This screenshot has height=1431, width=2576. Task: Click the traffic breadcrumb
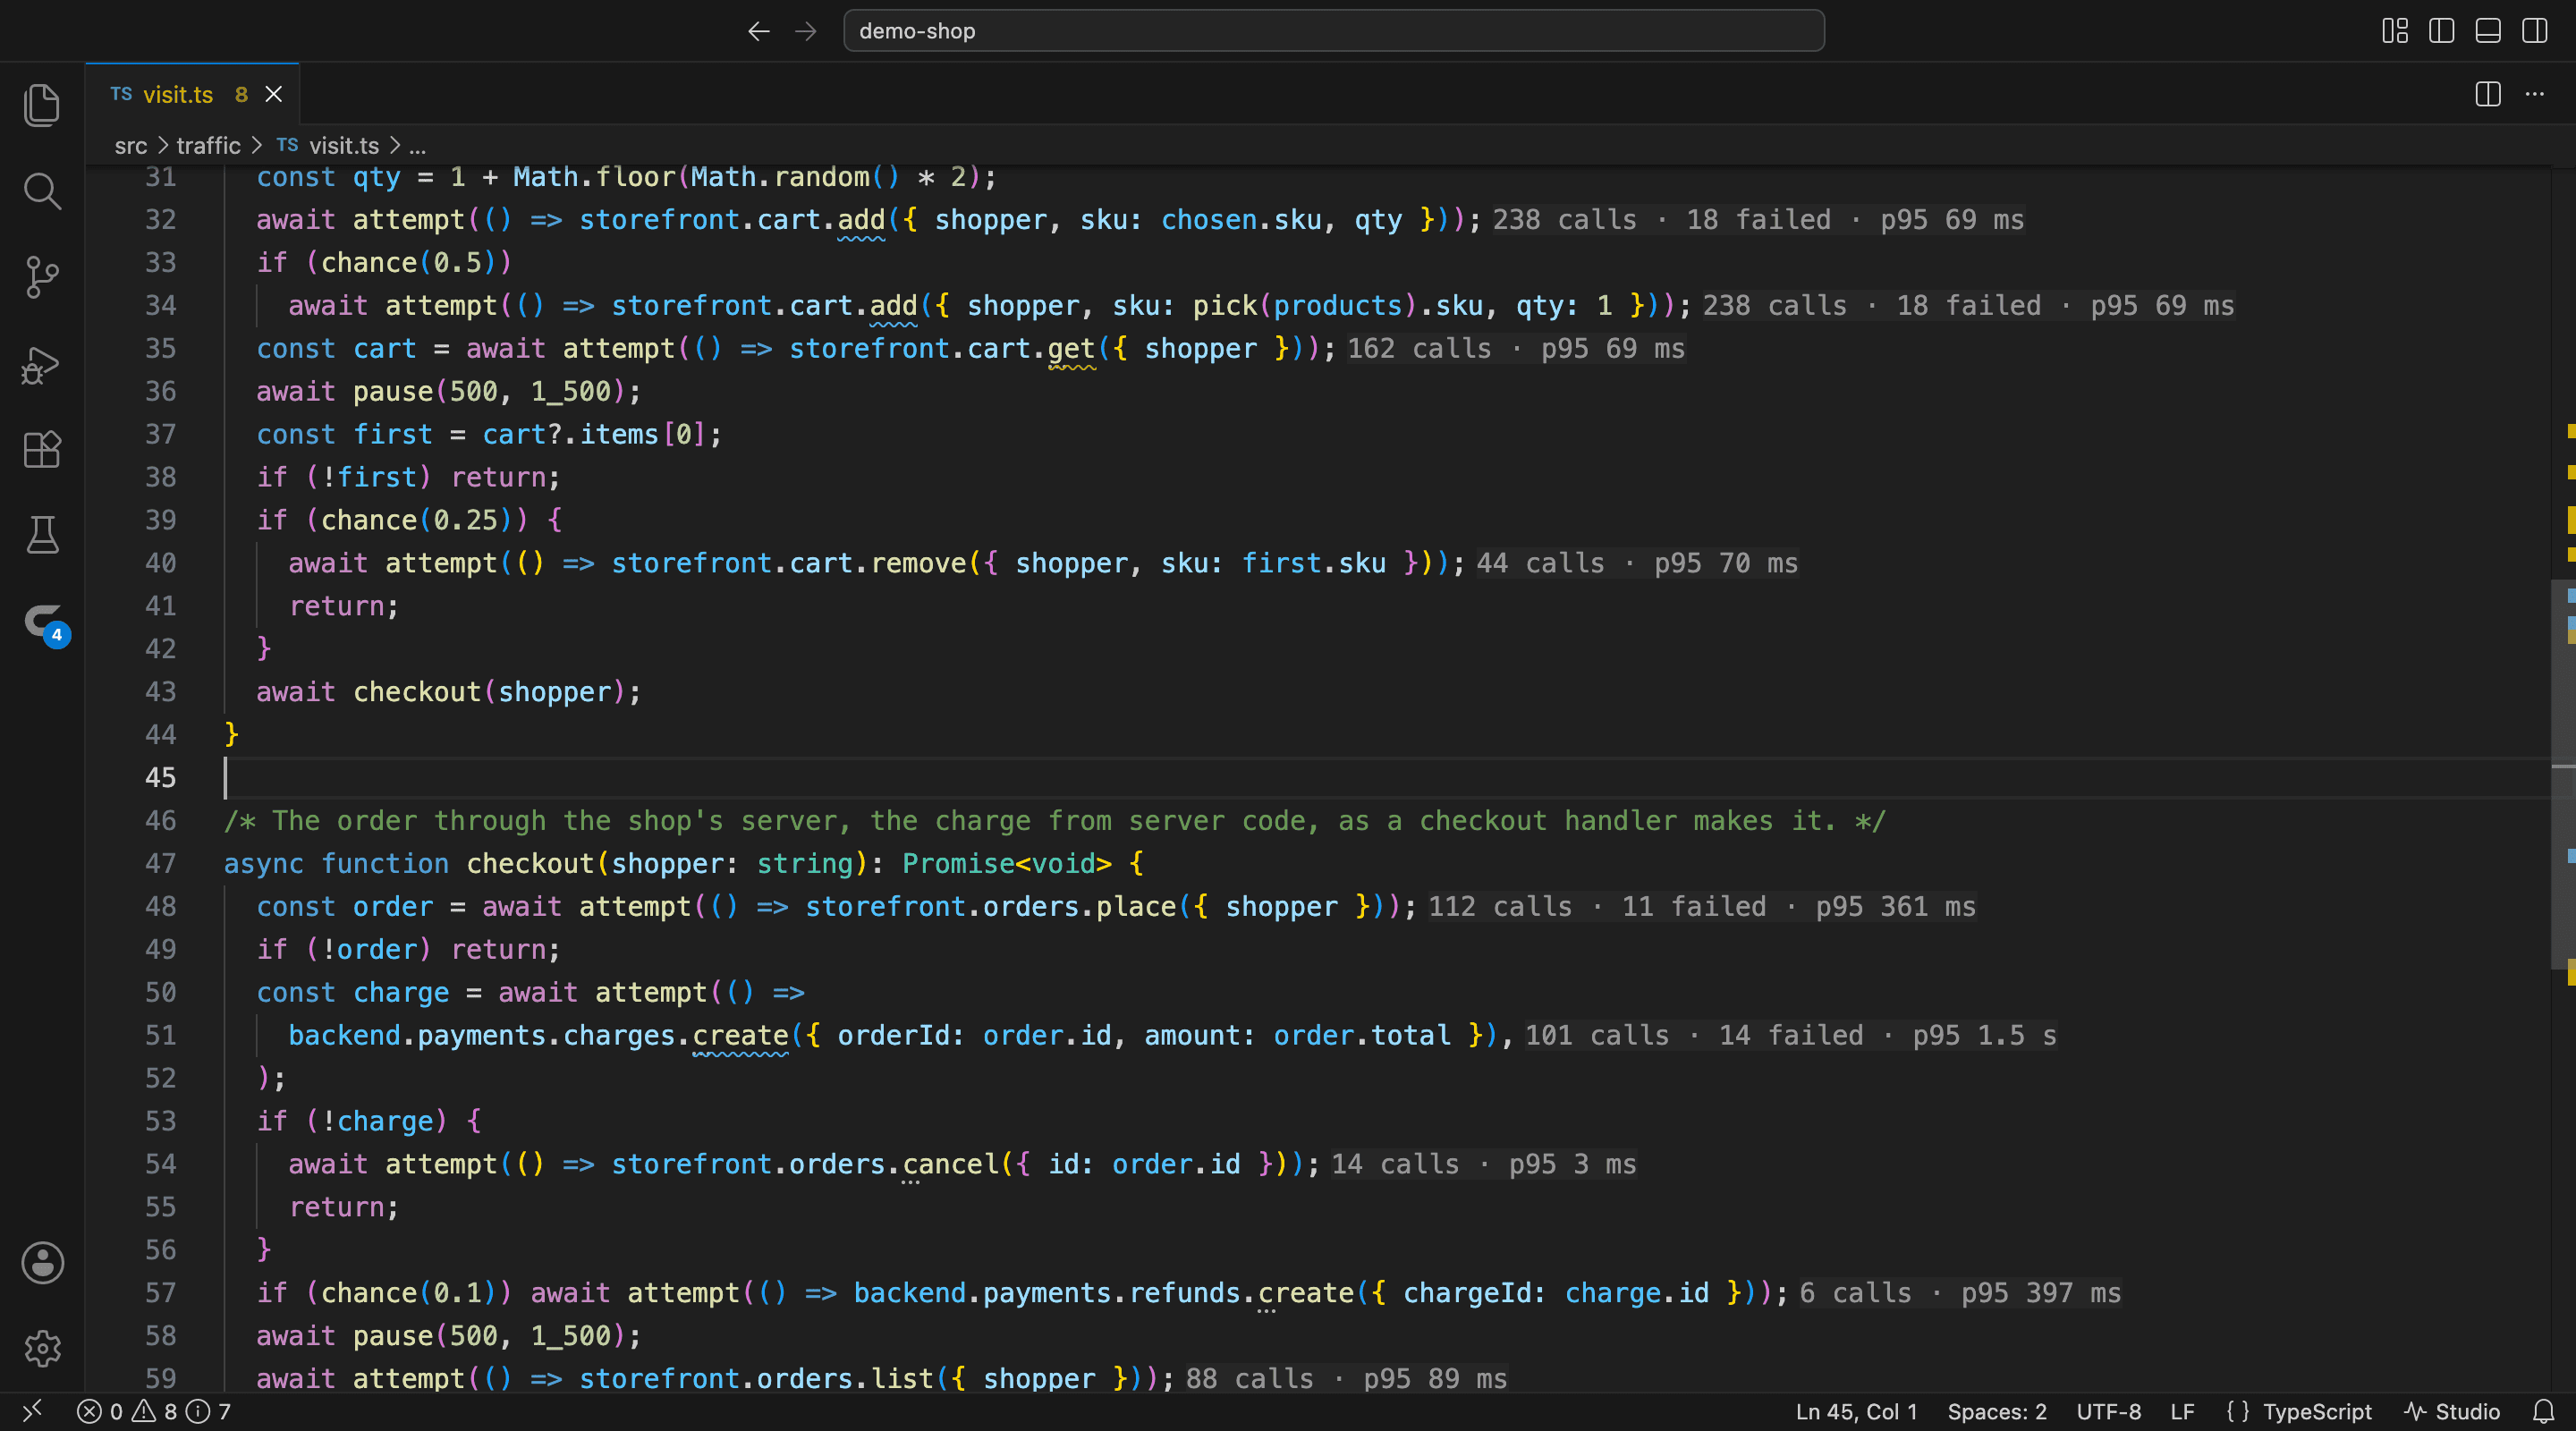pos(208,146)
